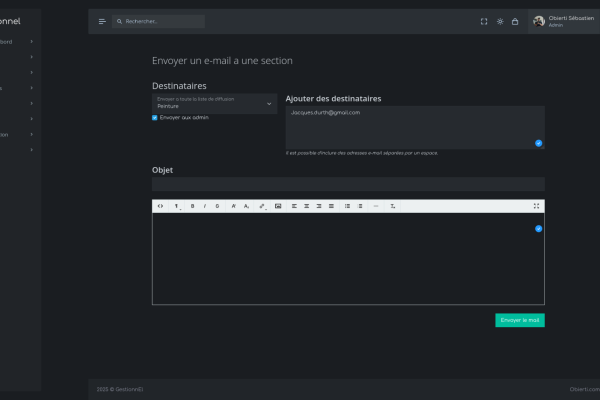Screen dimensions: 600x400
Task: Insert a link in the editor
Action: pos(262,206)
